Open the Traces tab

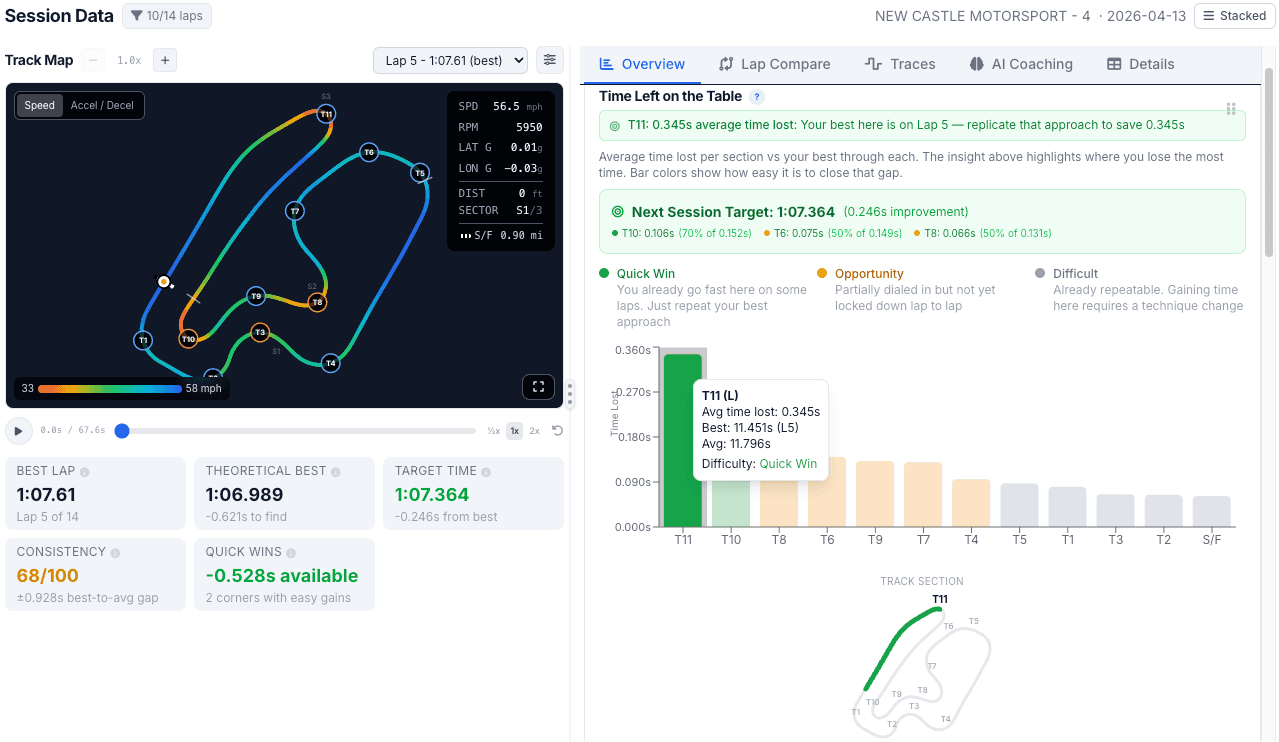pos(899,63)
